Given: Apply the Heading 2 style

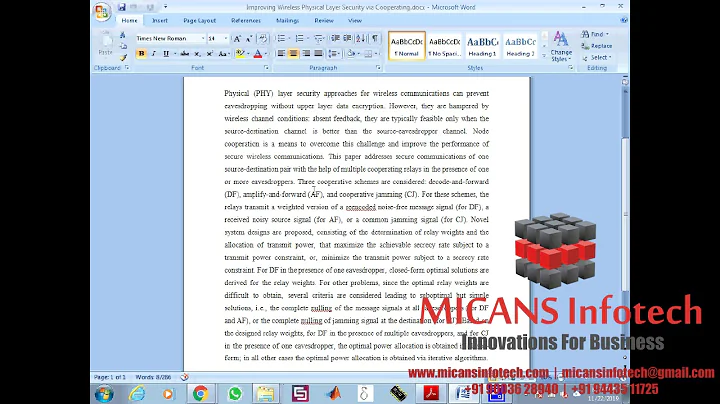Looking at the screenshot, I should click(x=520, y=46).
